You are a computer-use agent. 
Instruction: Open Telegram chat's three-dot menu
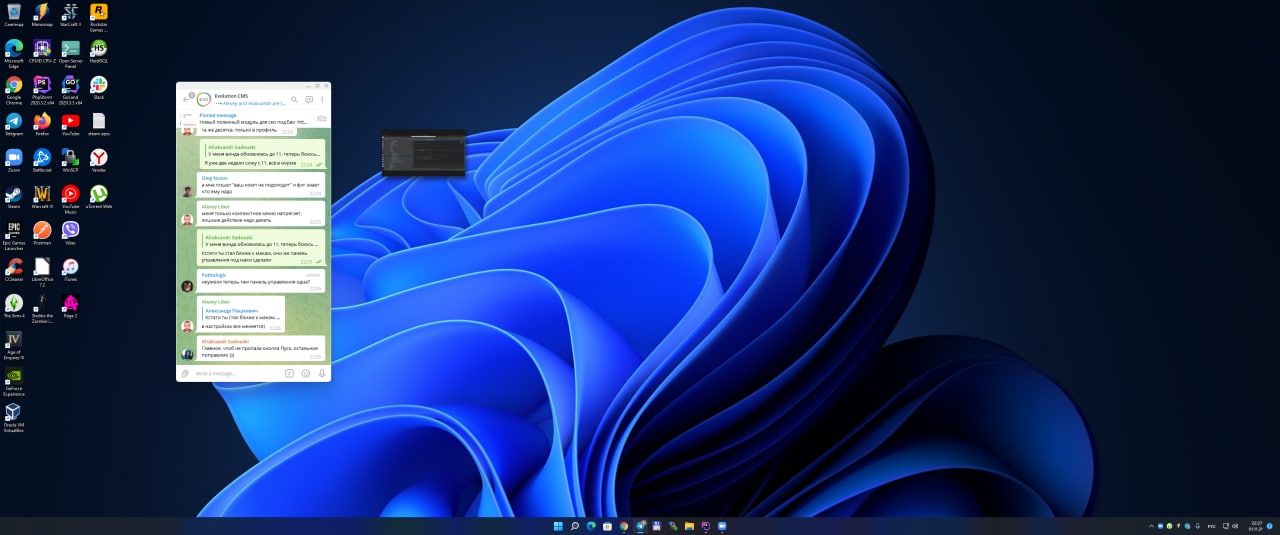point(322,99)
